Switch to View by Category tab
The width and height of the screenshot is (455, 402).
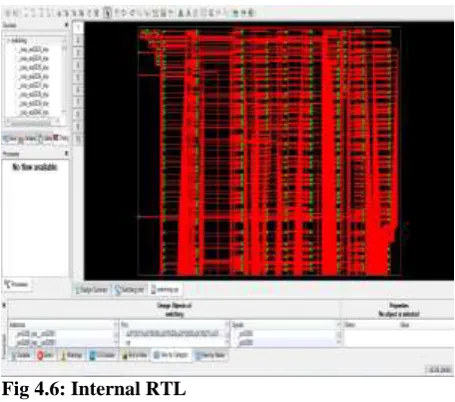coord(171,355)
